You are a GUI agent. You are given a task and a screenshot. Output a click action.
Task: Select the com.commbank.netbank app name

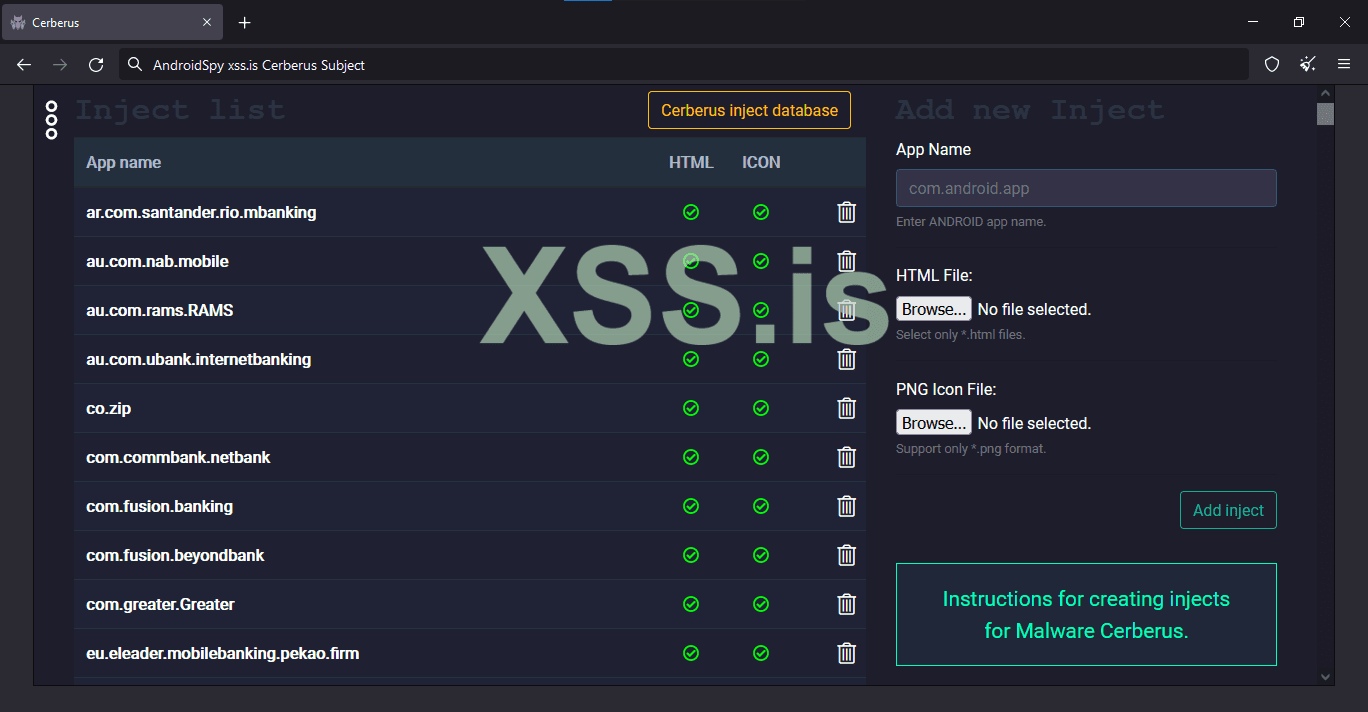point(178,457)
